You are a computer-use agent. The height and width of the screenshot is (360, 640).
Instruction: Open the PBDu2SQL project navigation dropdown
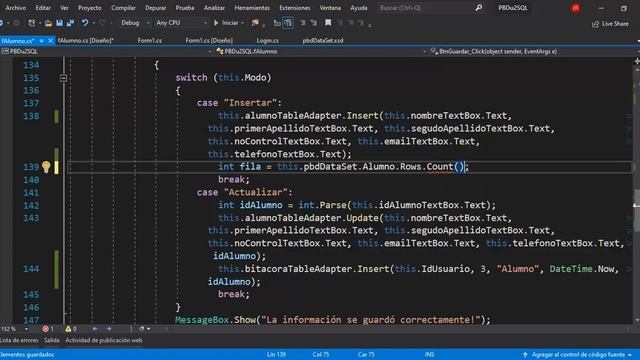click(106, 51)
